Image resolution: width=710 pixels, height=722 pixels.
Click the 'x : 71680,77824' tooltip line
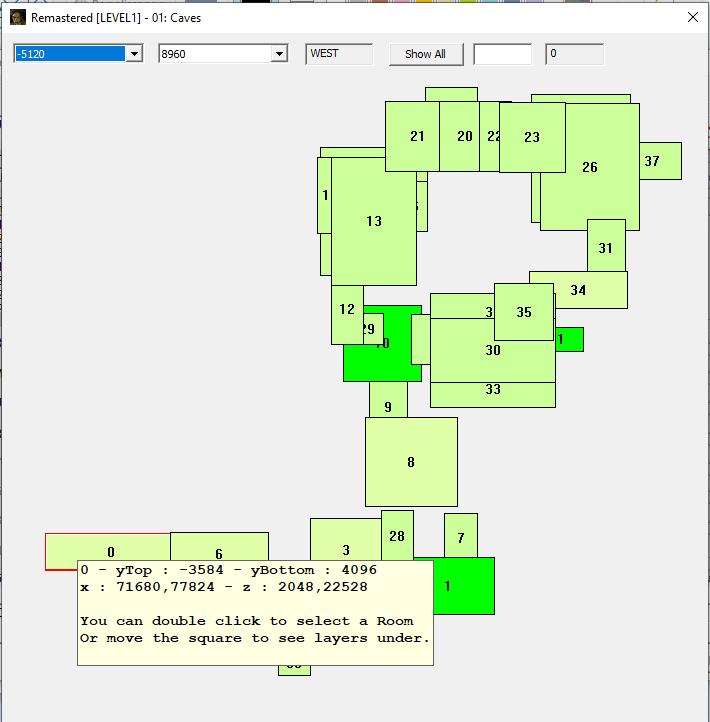pos(224,587)
